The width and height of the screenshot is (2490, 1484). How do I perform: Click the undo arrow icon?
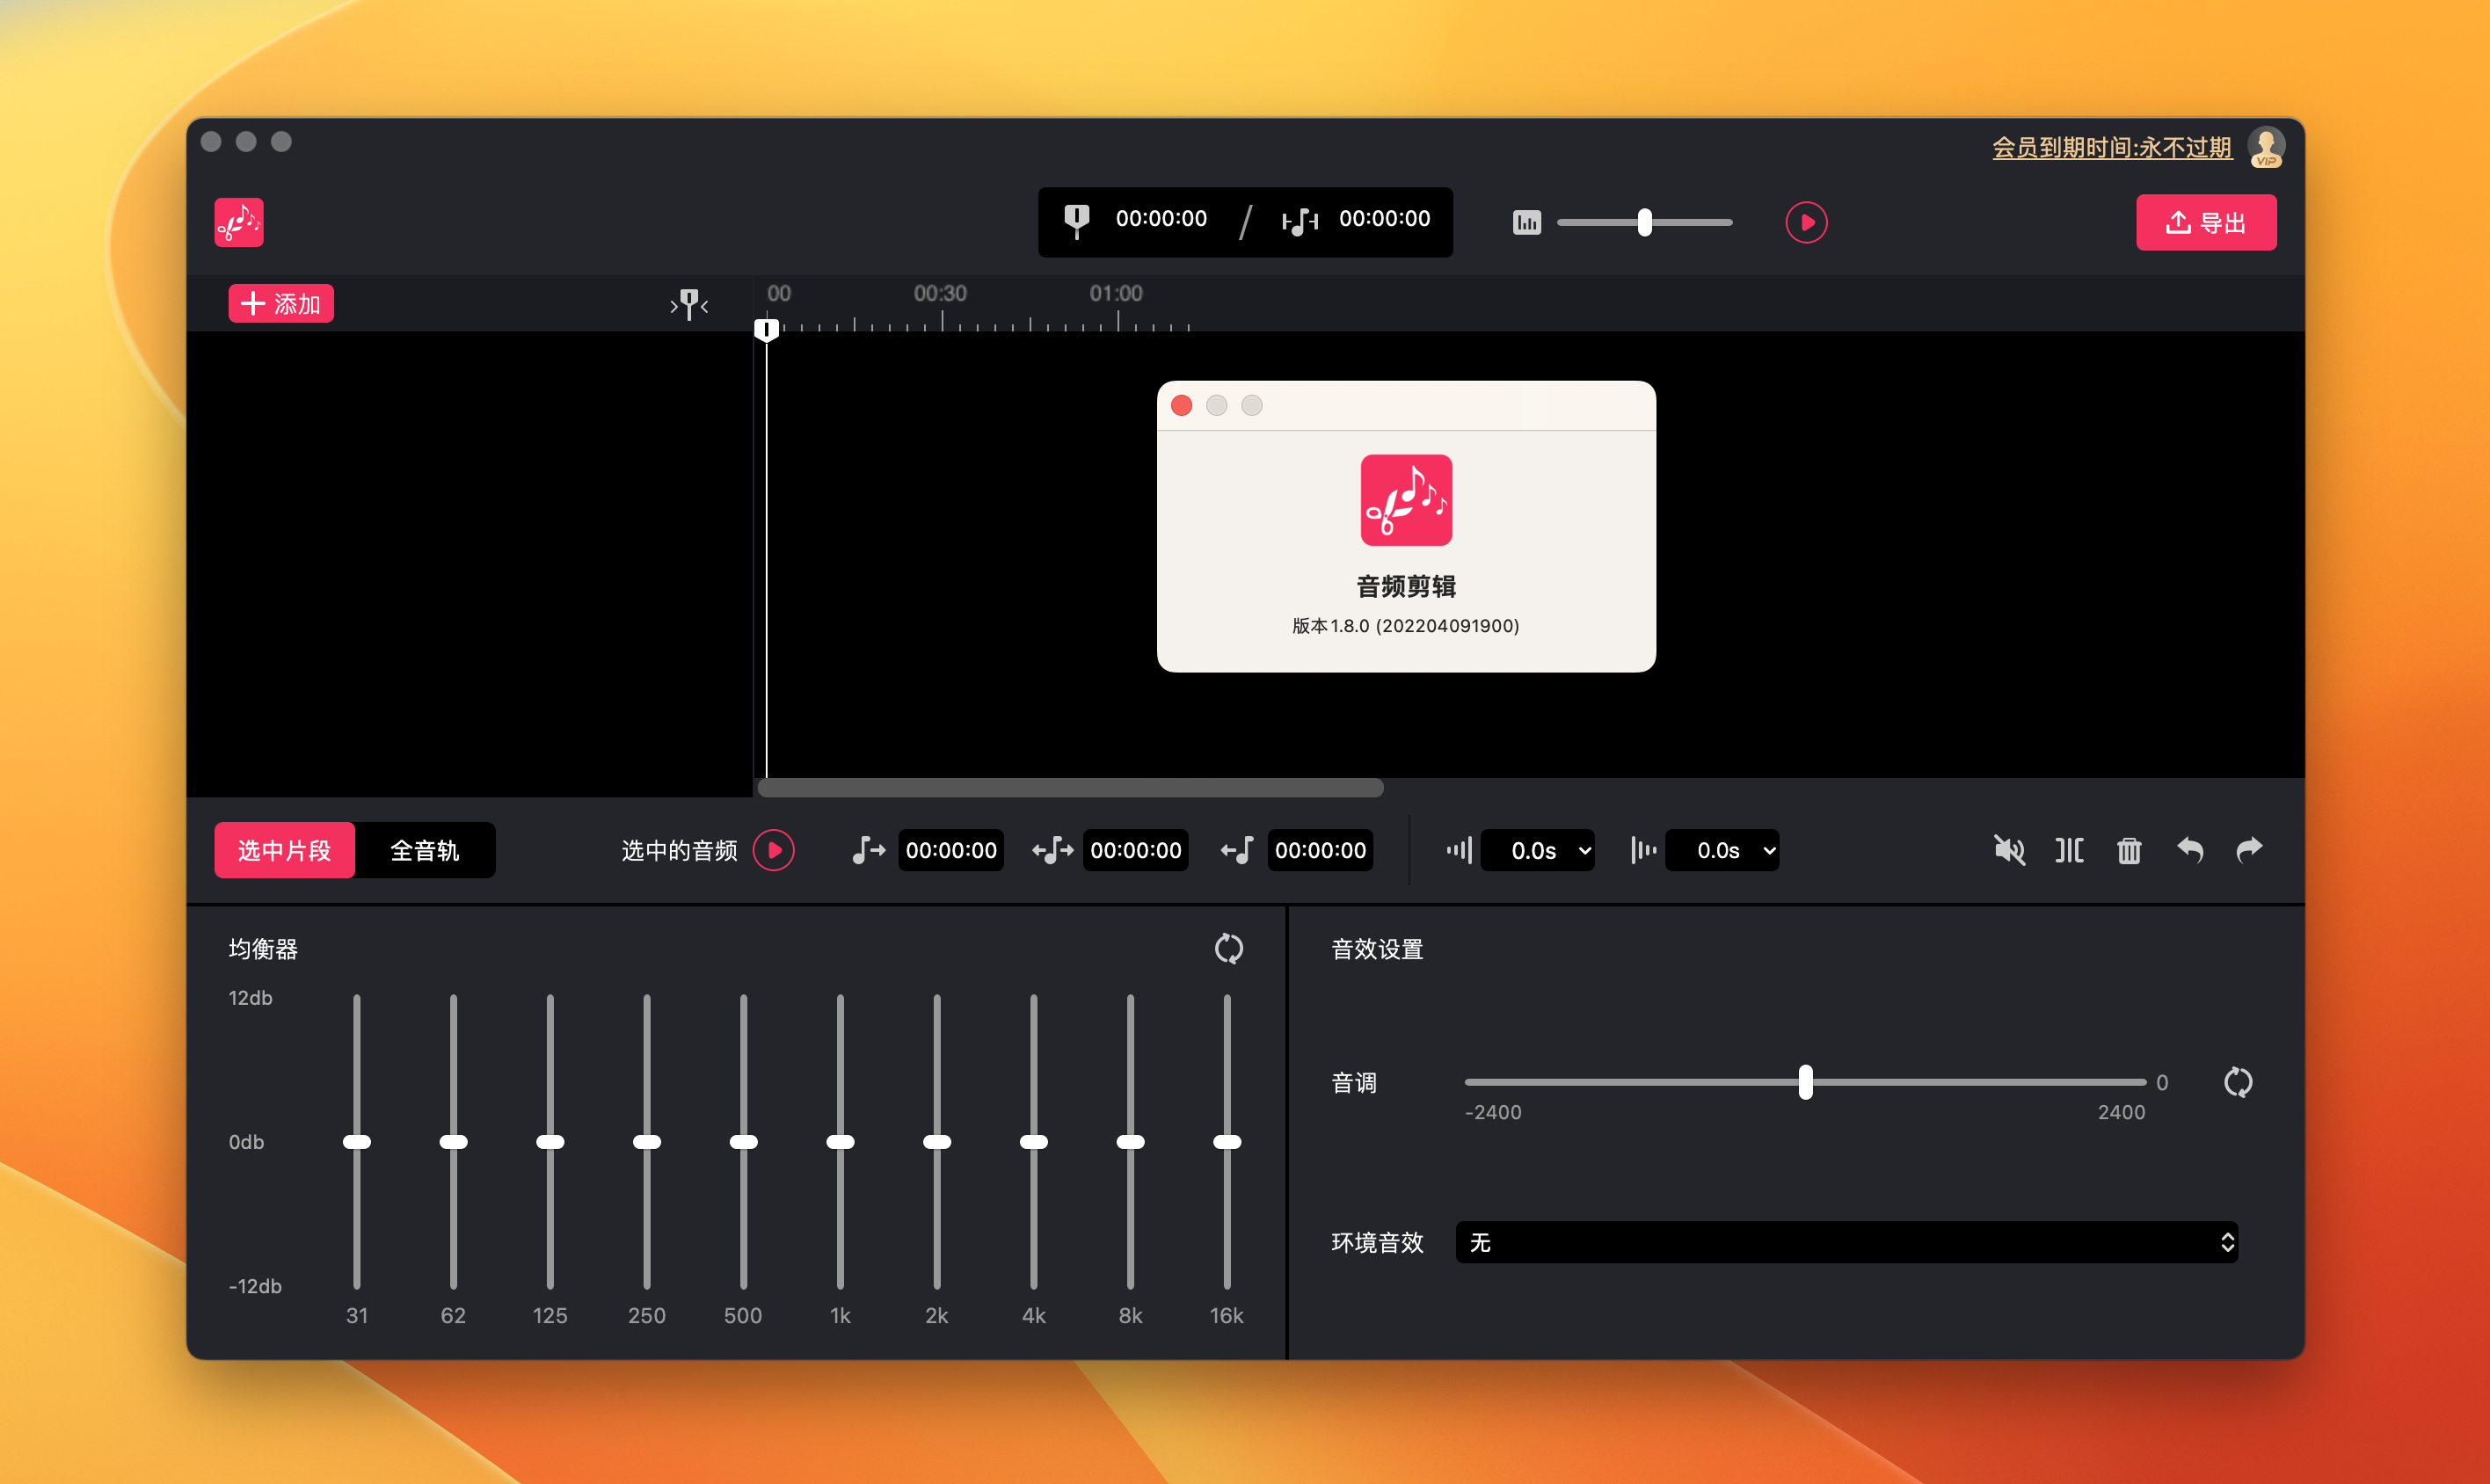click(2190, 850)
